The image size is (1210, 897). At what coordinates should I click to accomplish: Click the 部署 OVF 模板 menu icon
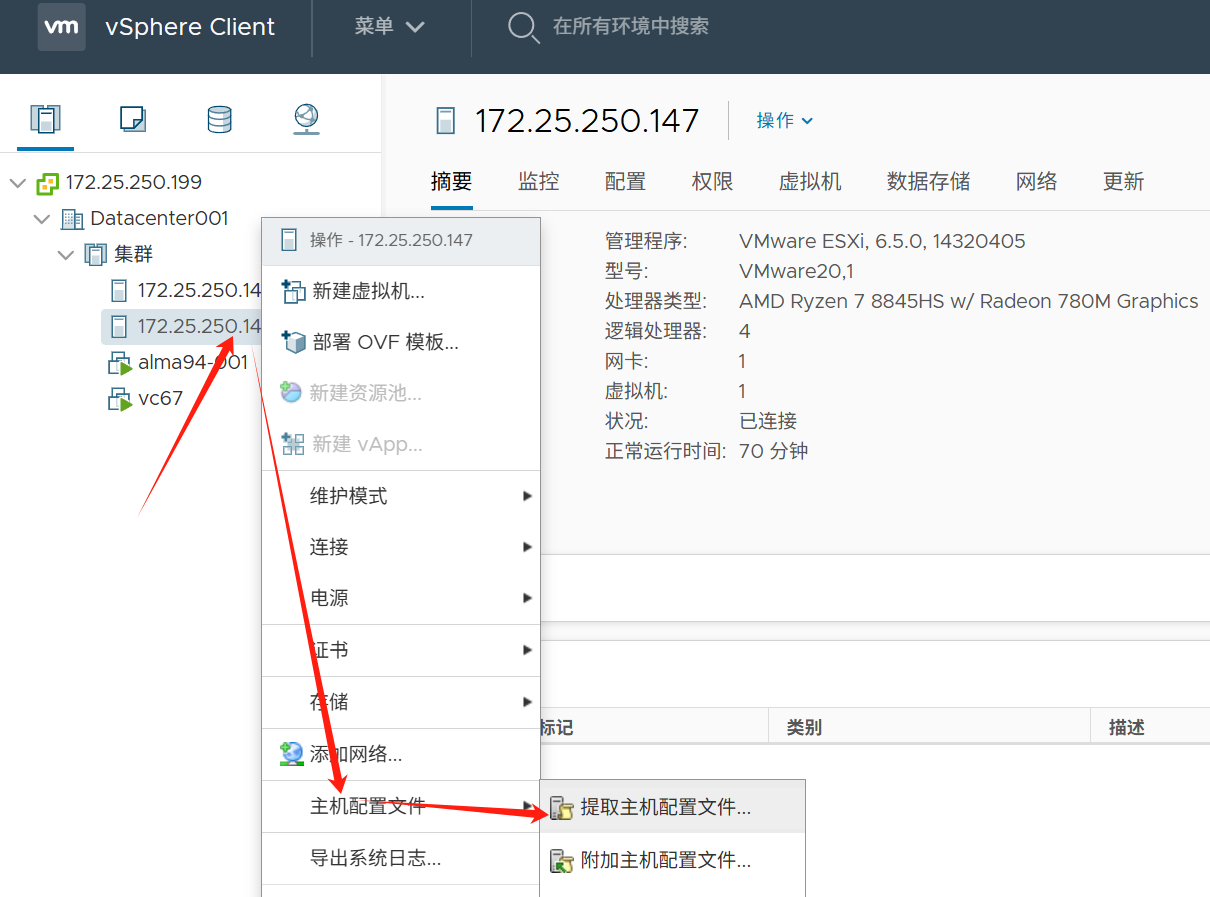point(293,343)
